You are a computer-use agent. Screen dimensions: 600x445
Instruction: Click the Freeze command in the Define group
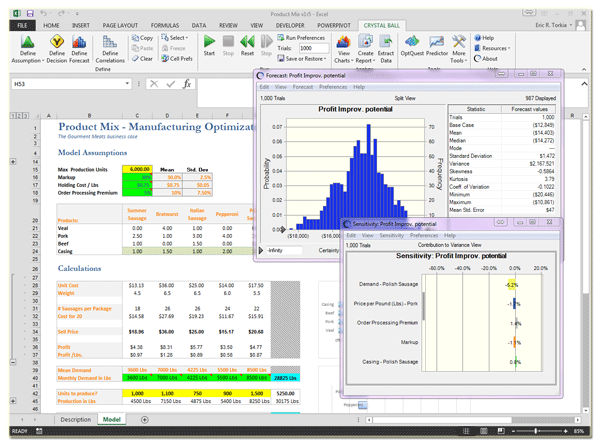coord(173,48)
